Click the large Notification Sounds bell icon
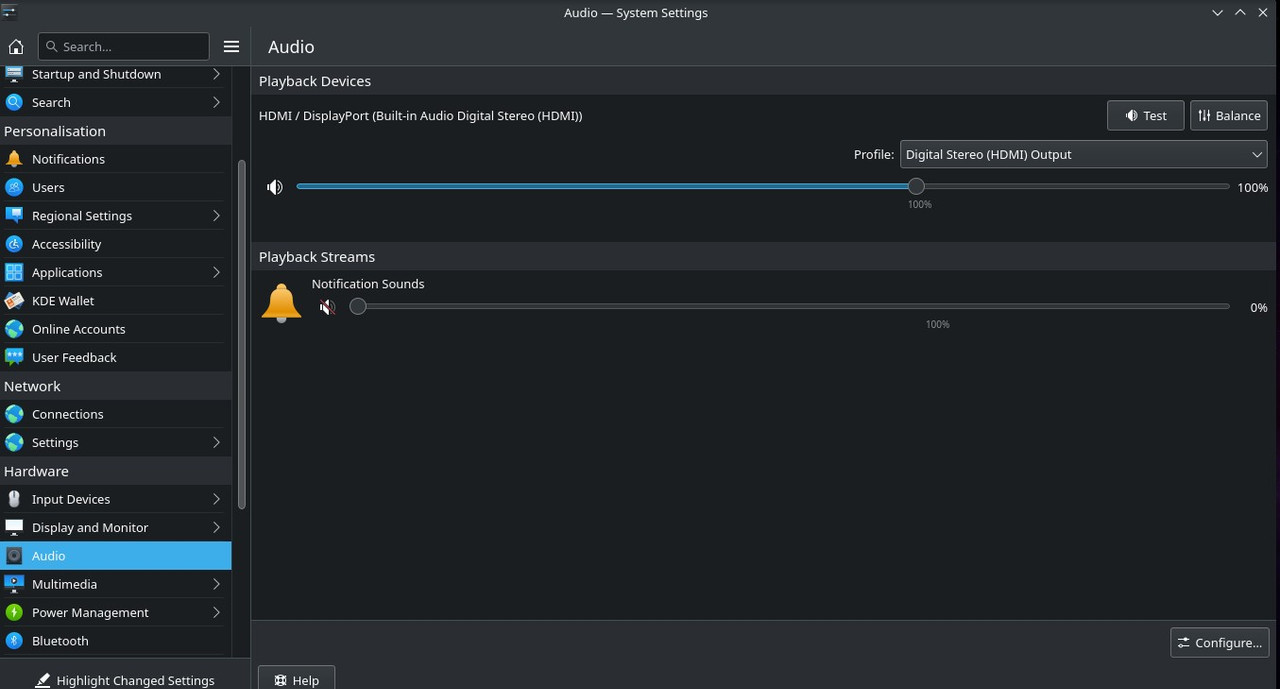The height and width of the screenshot is (689, 1280). click(x=281, y=302)
